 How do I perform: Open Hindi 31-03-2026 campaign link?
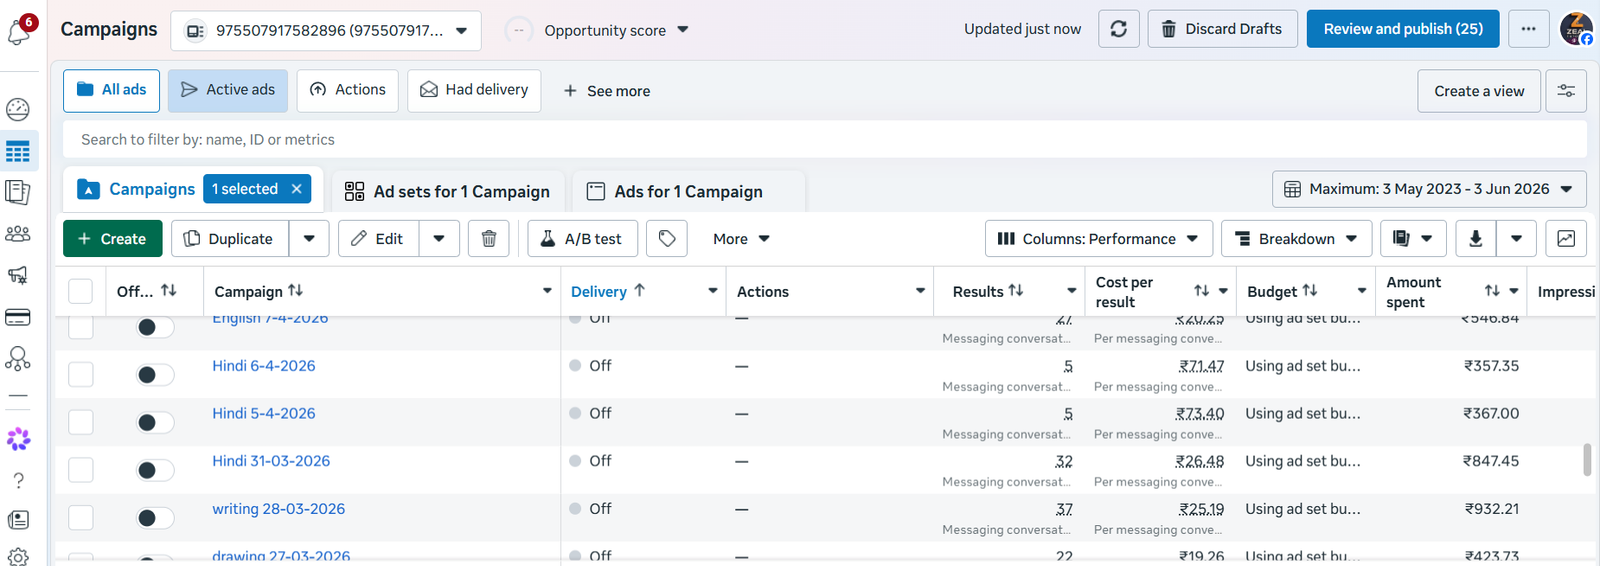tap(271, 461)
